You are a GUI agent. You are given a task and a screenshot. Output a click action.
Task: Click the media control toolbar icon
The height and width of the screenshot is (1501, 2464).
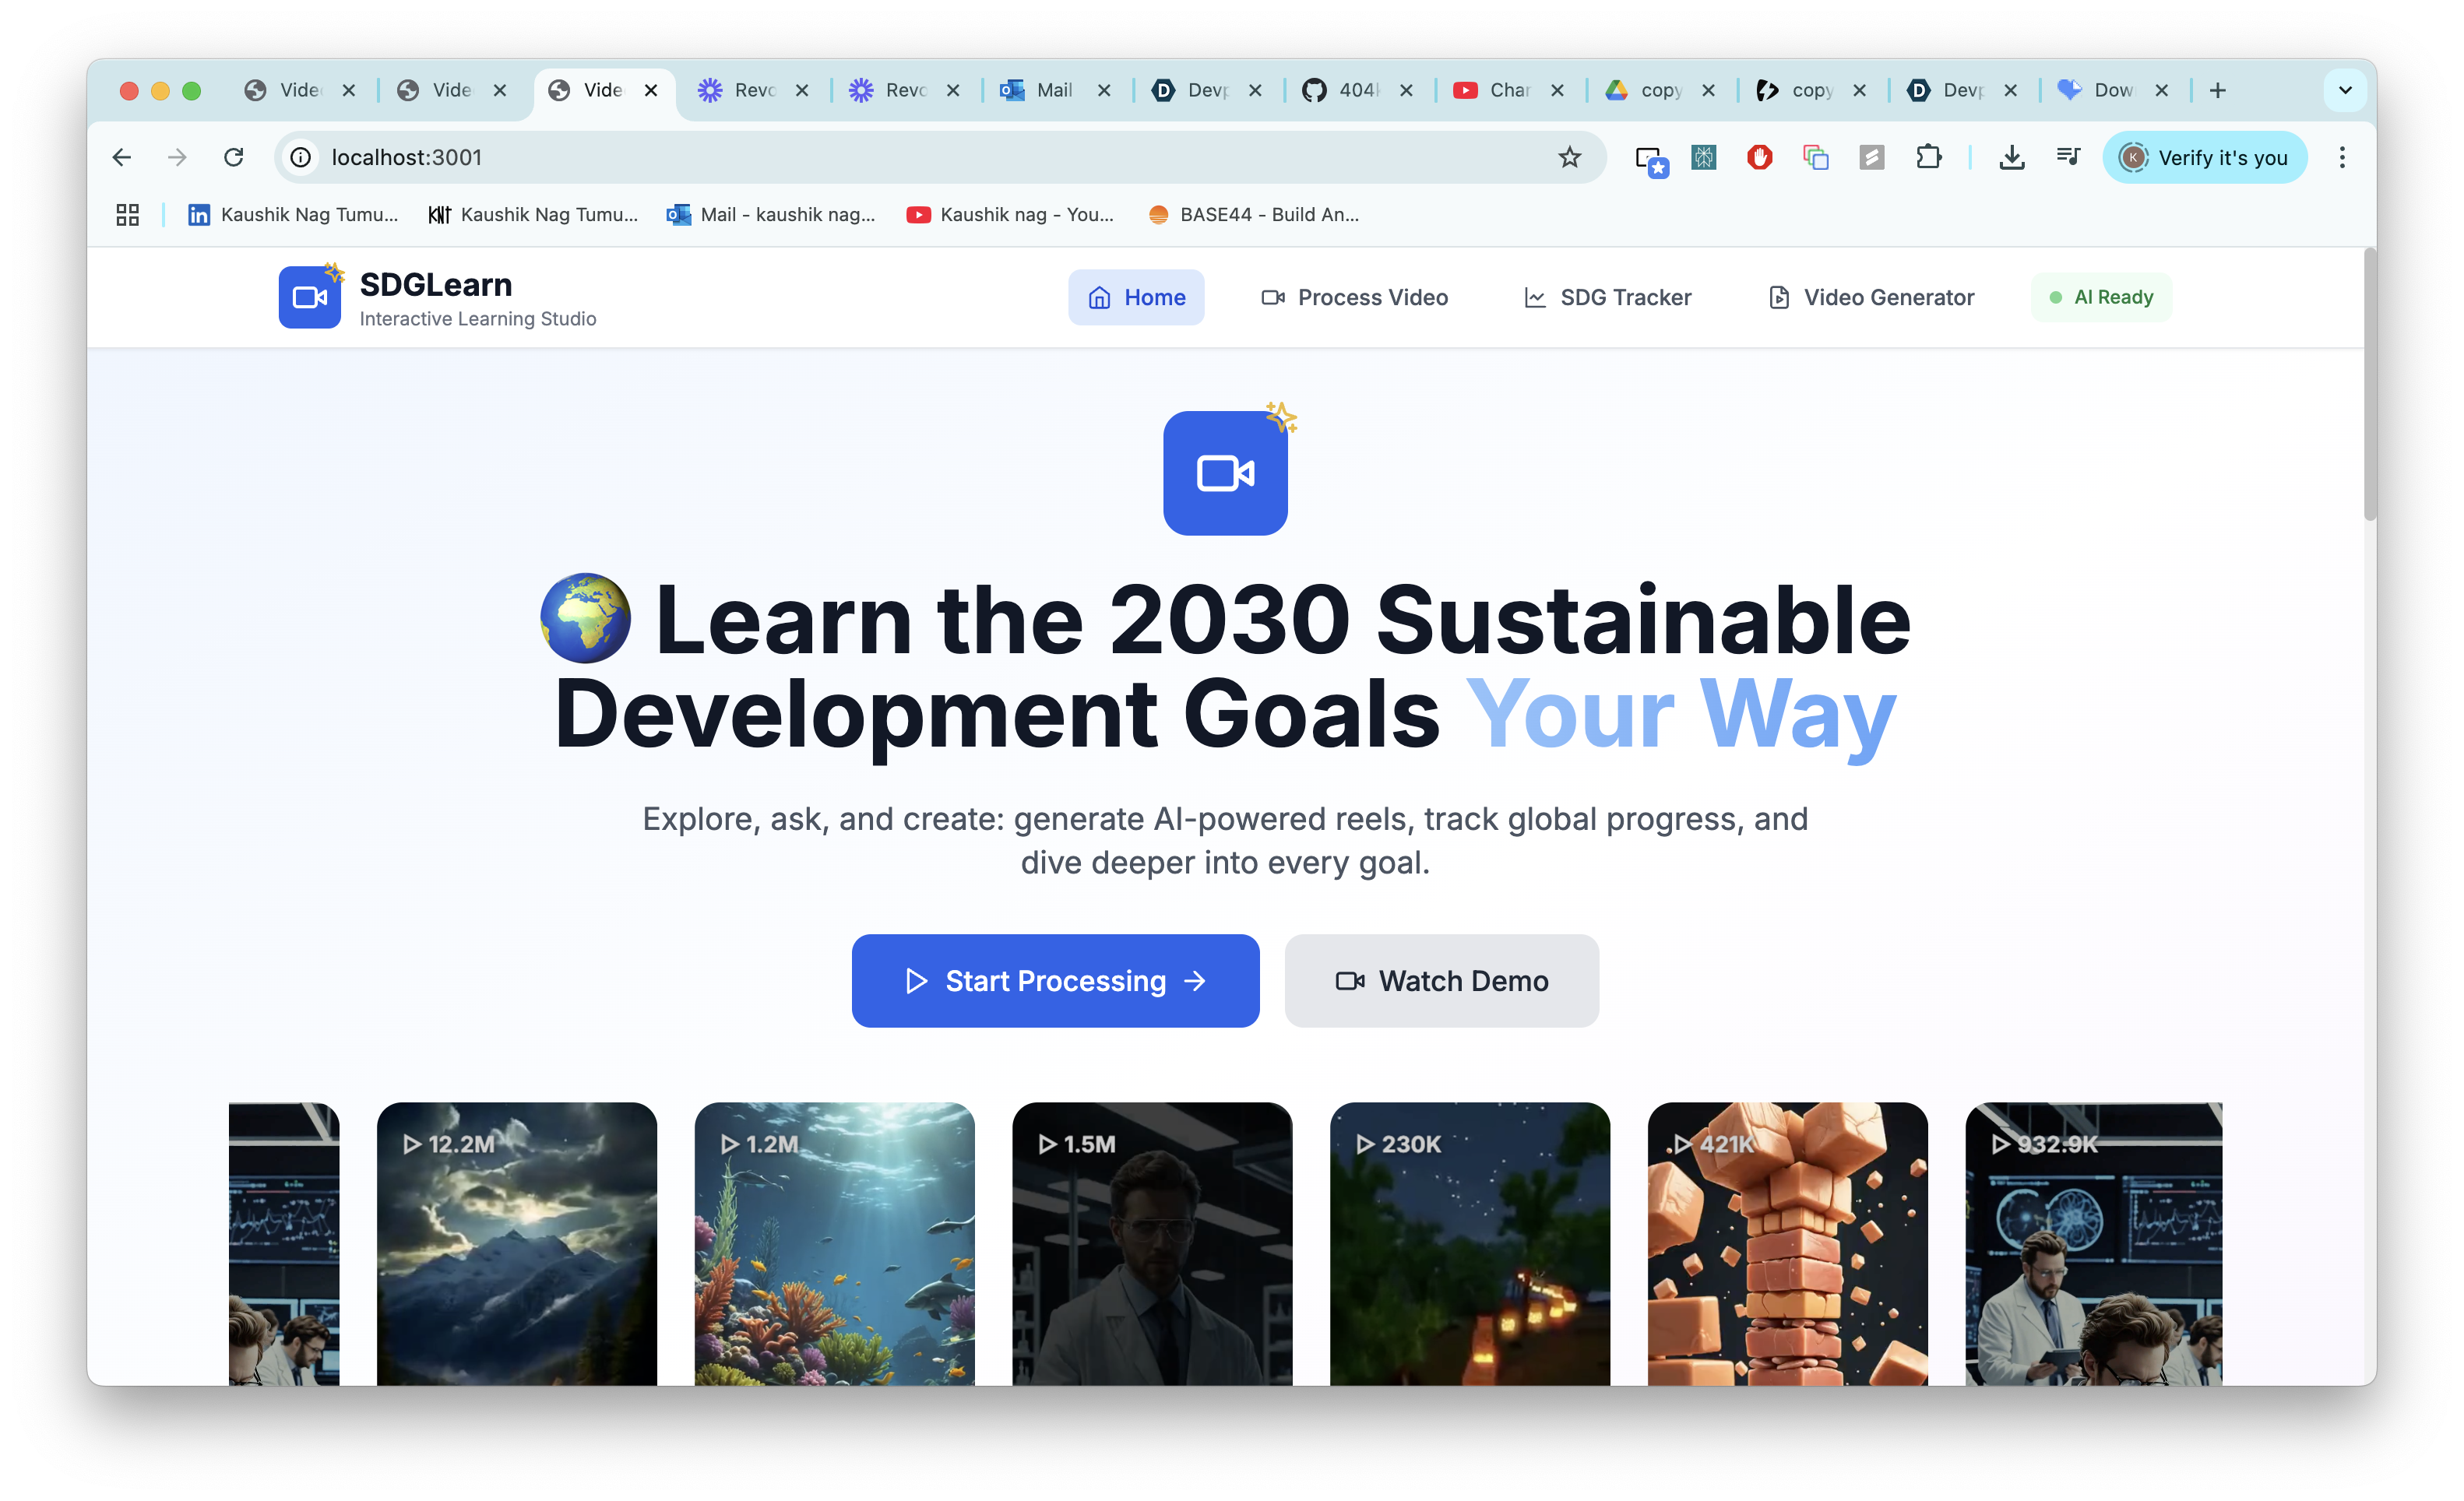[2068, 157]
